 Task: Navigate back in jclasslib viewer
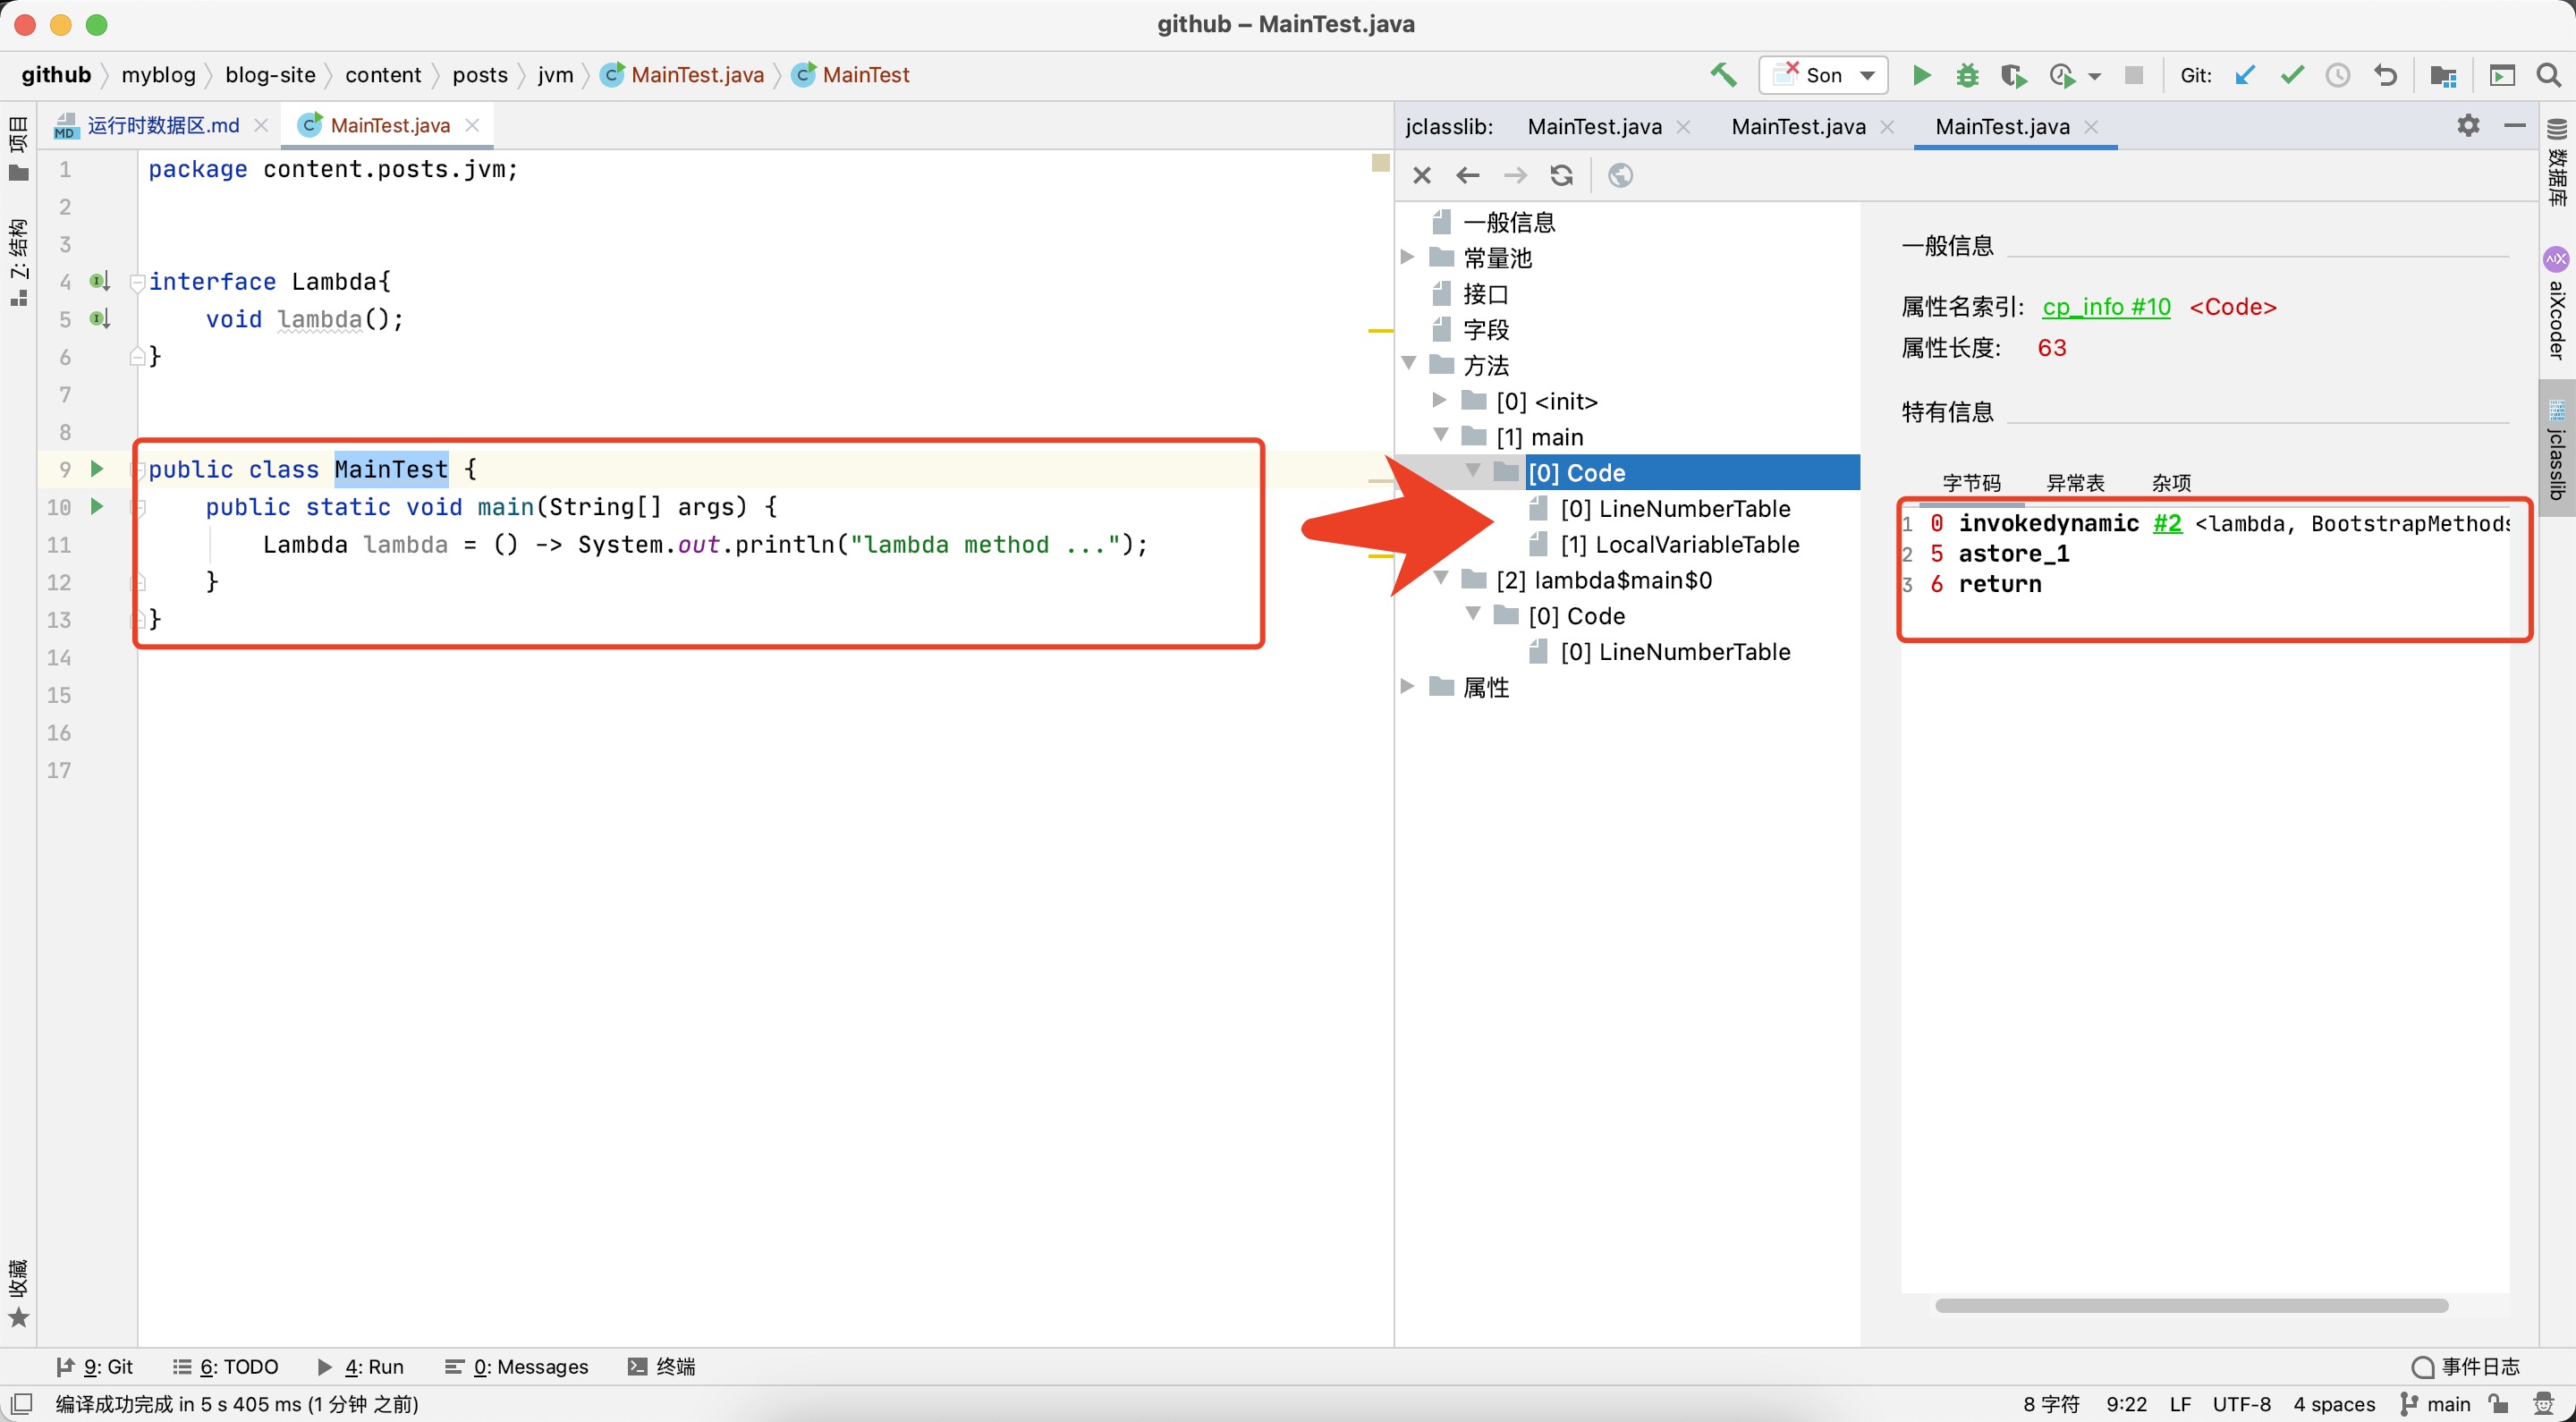[1467, 176]
